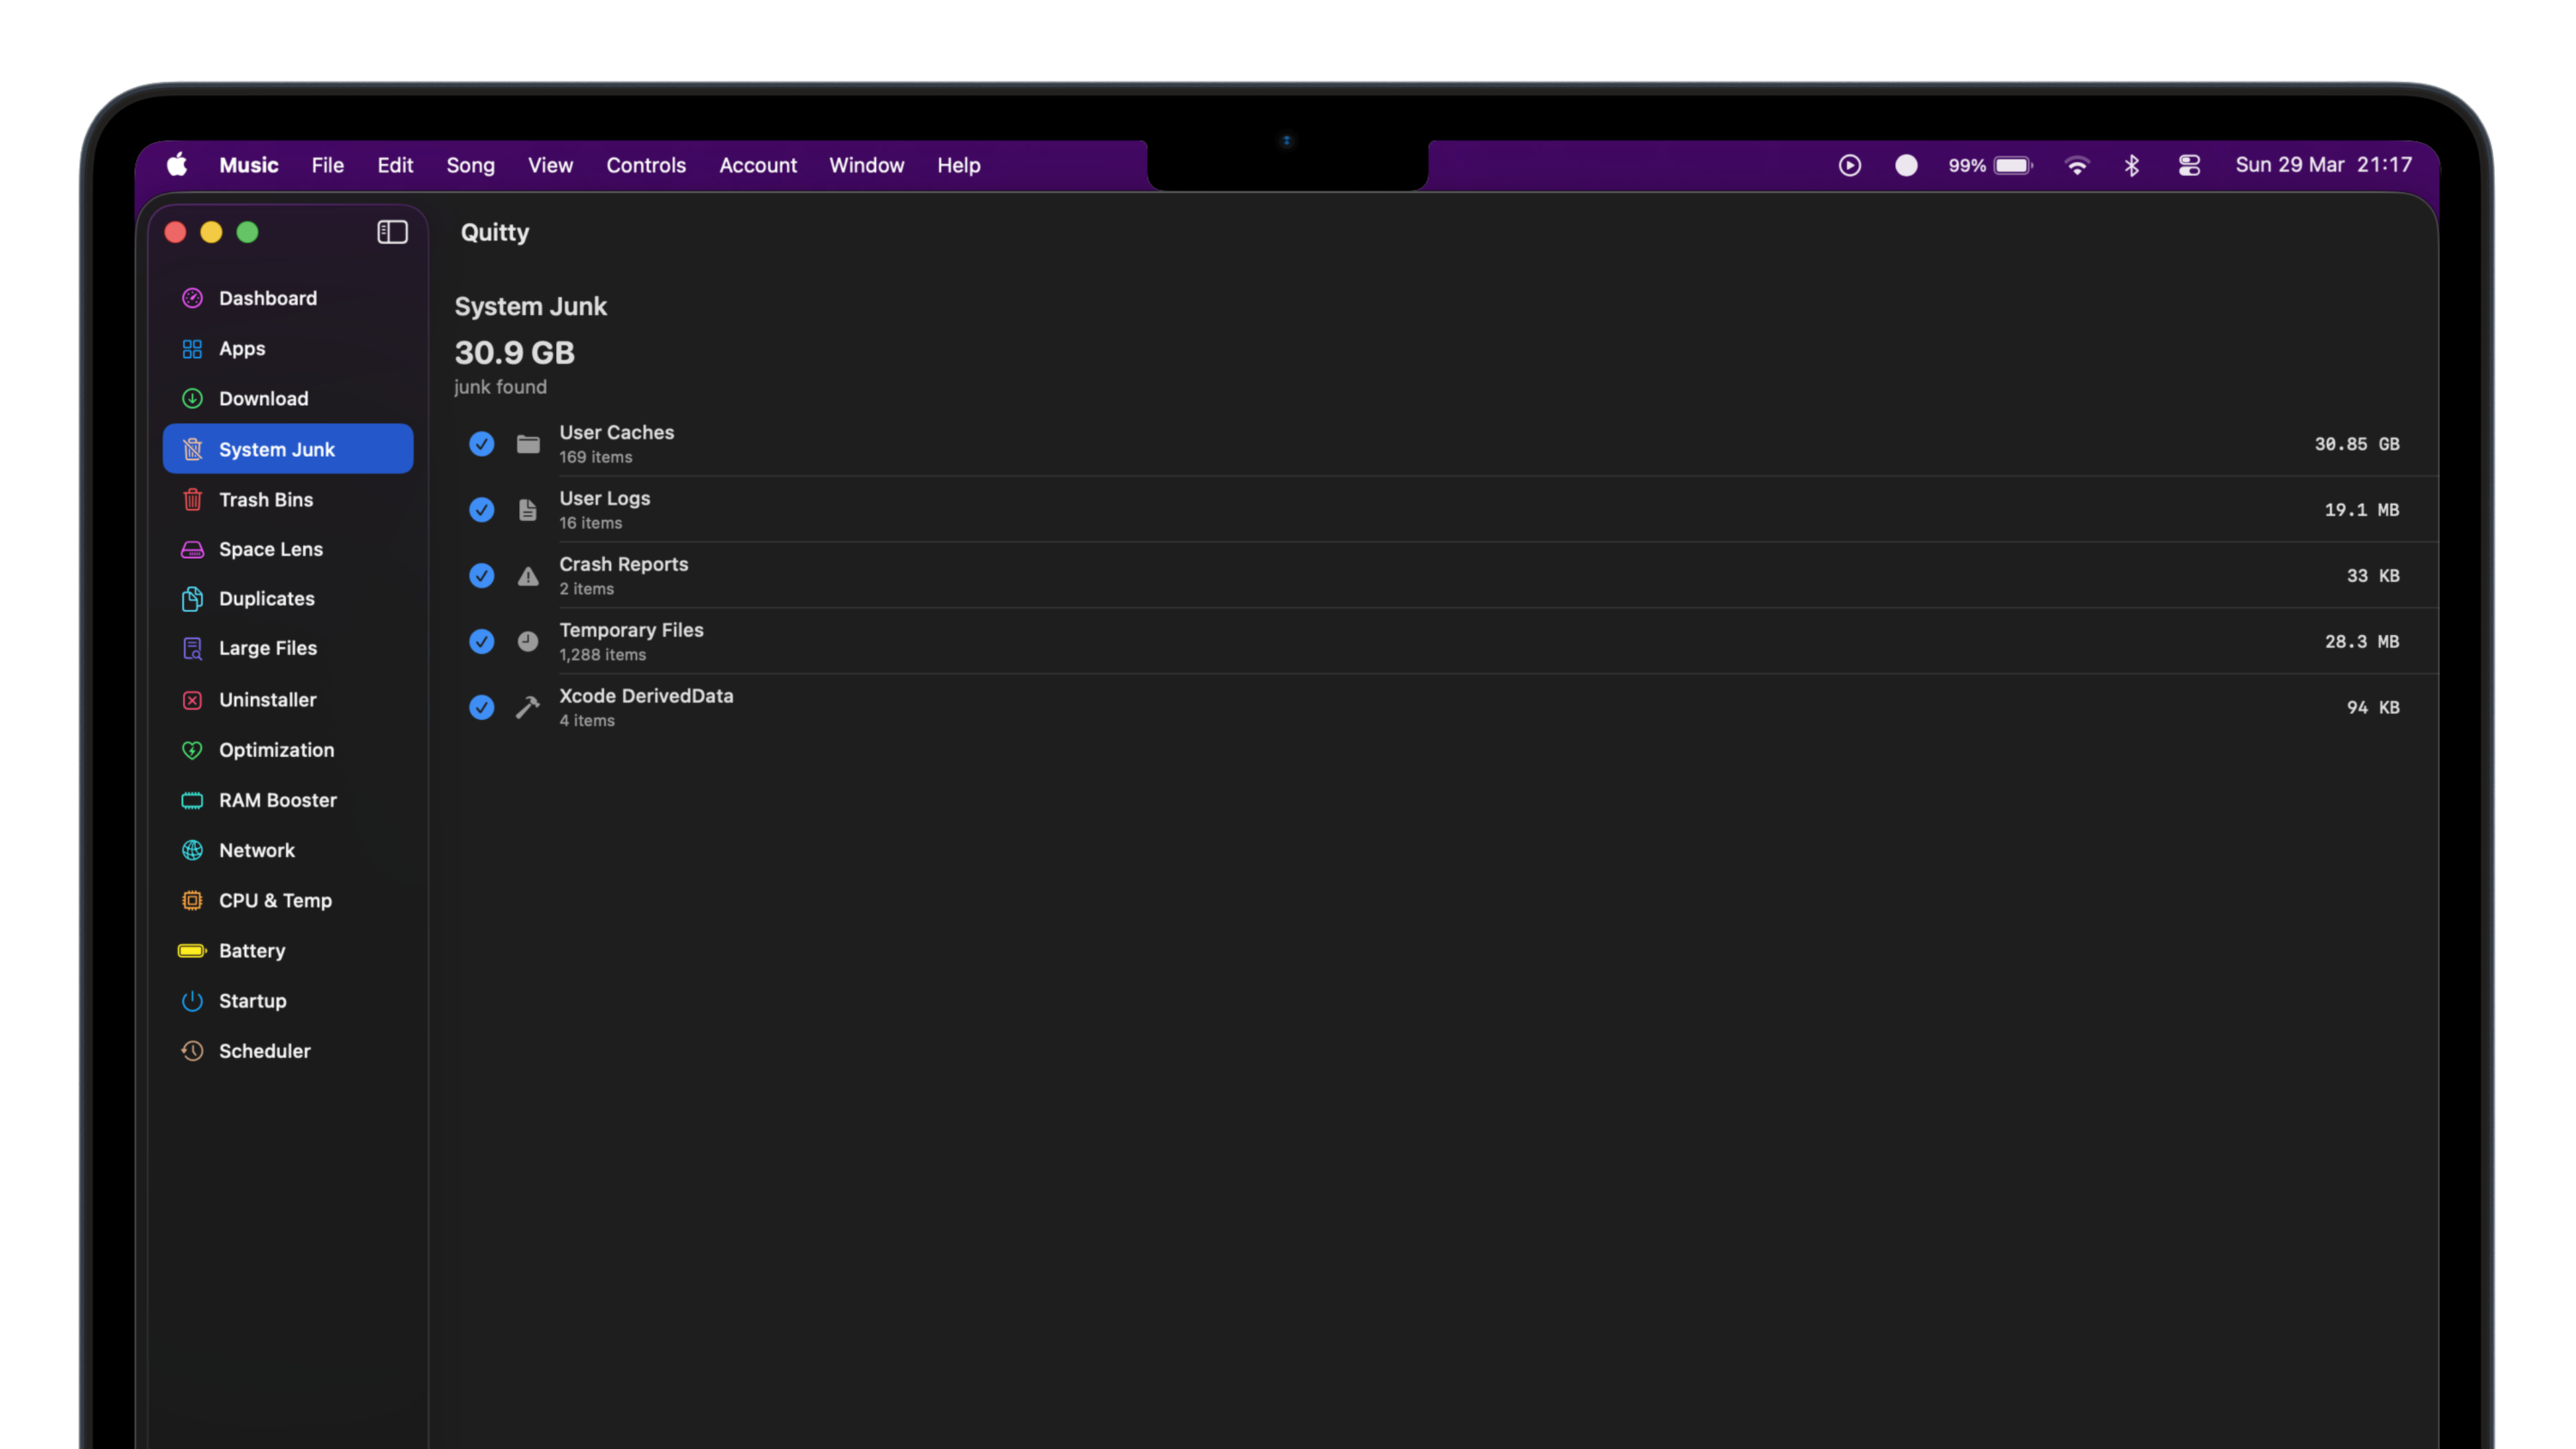The image size is (2576, 1449).
Task: Open the Space Lens tool
Action: (x=270, y=549)
